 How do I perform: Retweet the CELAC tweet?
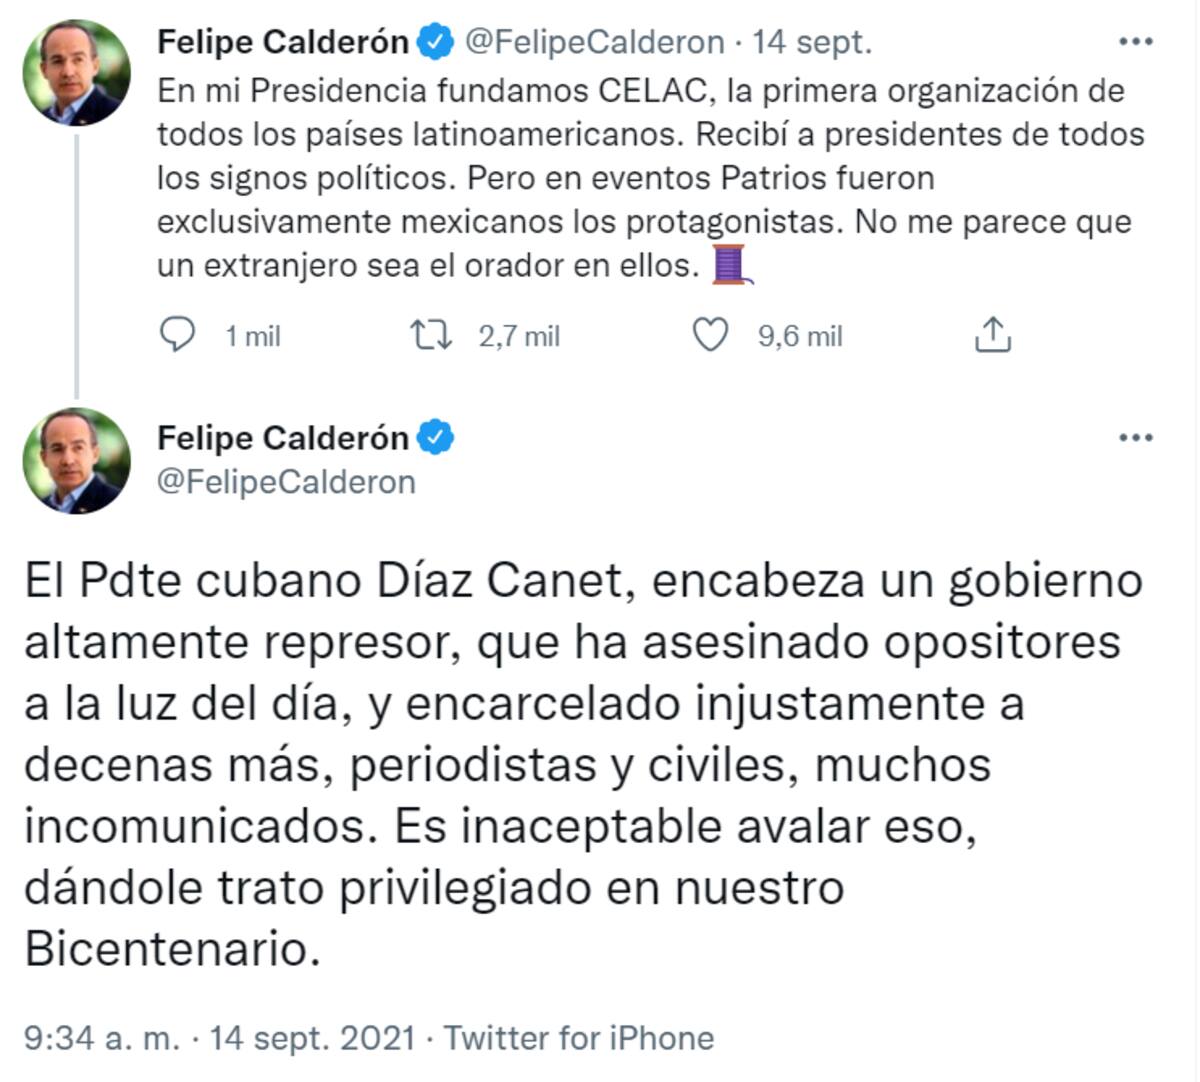click(432, 336)
